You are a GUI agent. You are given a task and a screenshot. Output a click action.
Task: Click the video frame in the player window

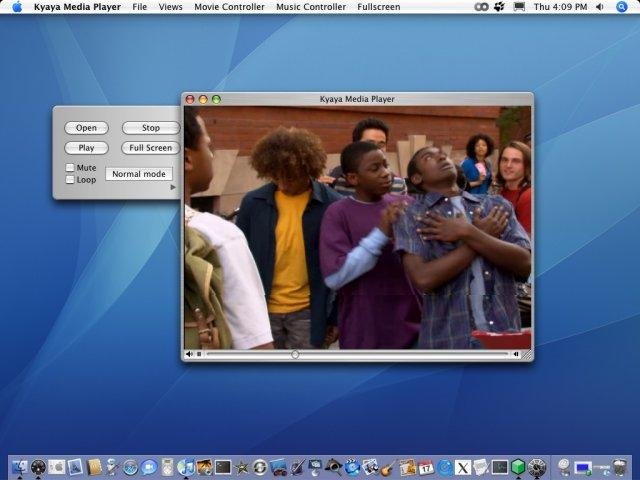click(358, 228)
